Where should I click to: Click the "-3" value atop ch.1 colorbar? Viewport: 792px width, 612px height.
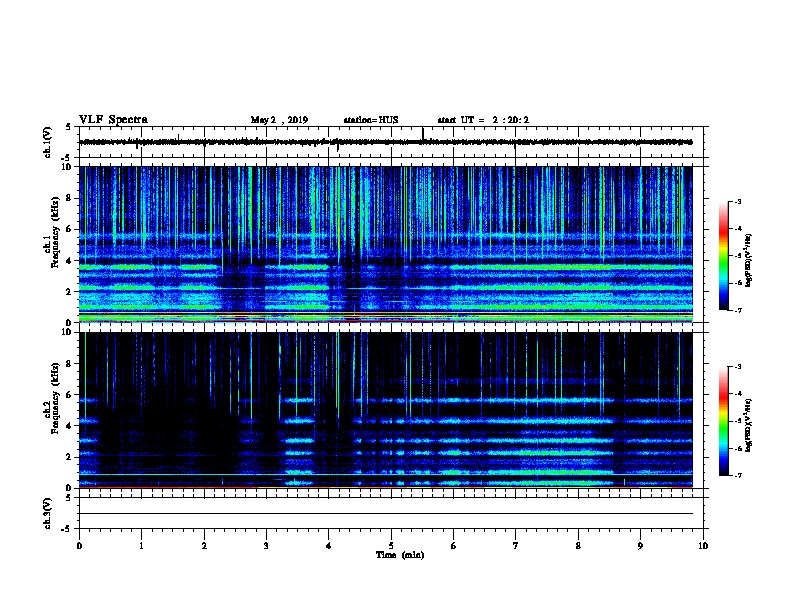738,202
